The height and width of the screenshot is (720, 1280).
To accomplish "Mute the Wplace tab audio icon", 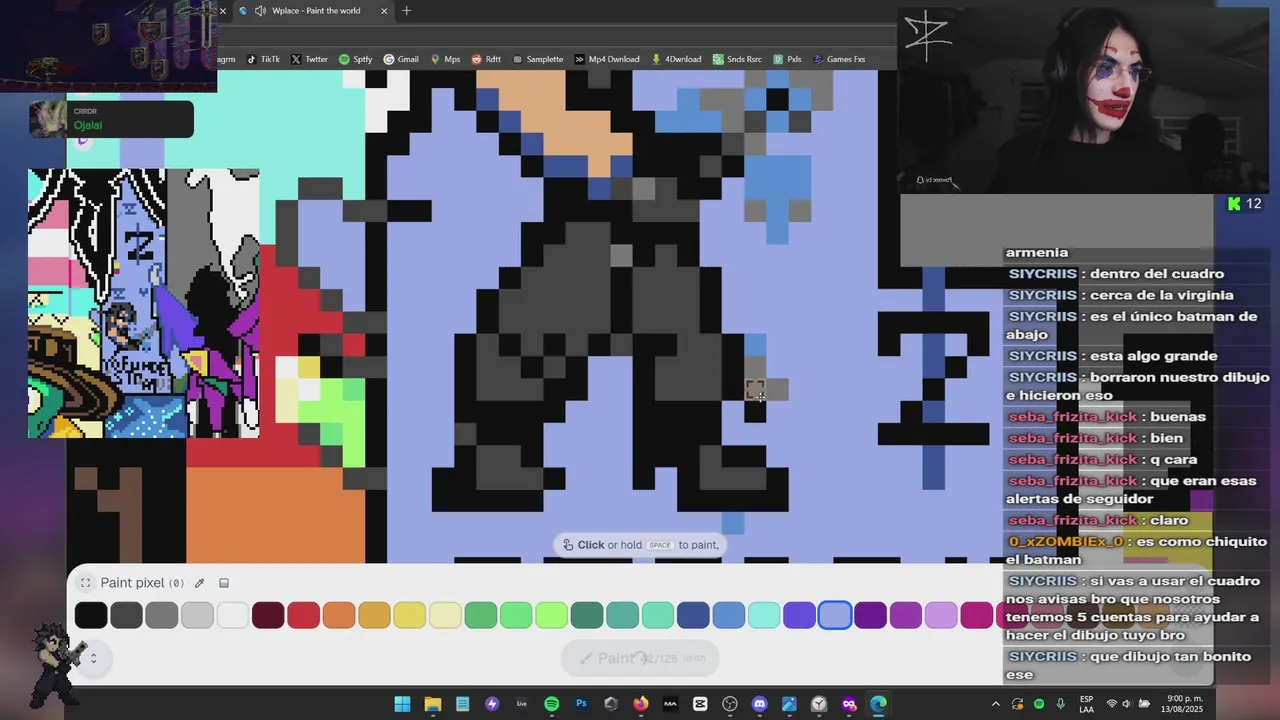I will (261, 11).
